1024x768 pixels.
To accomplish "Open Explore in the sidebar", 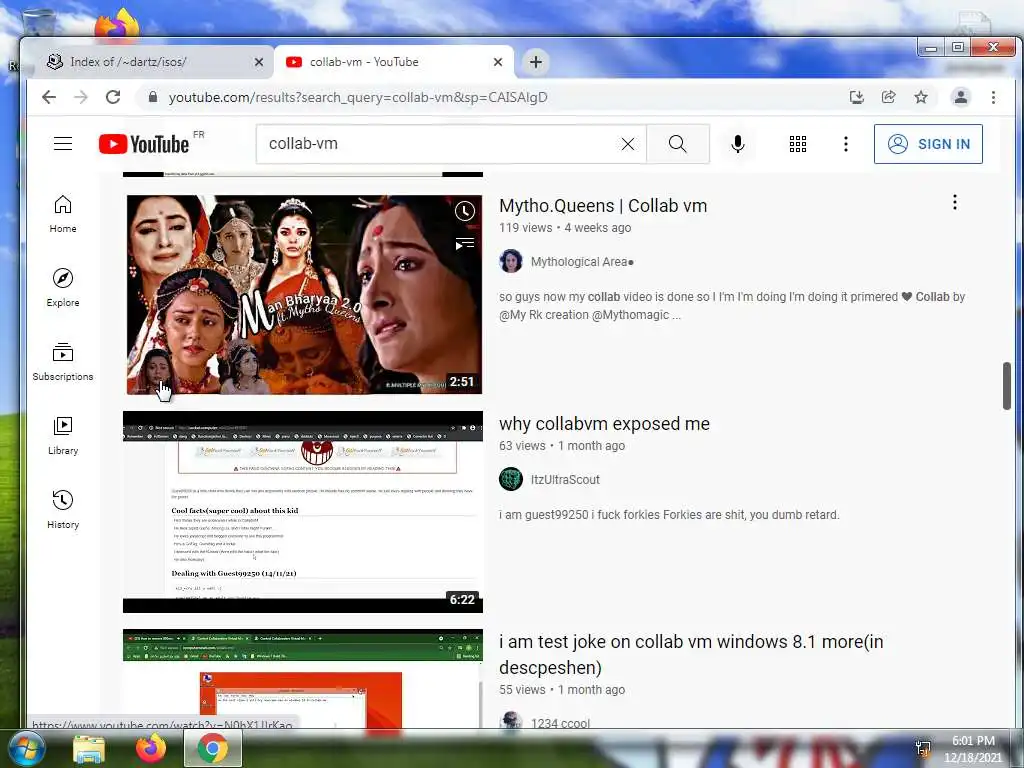I will (63, 288).
